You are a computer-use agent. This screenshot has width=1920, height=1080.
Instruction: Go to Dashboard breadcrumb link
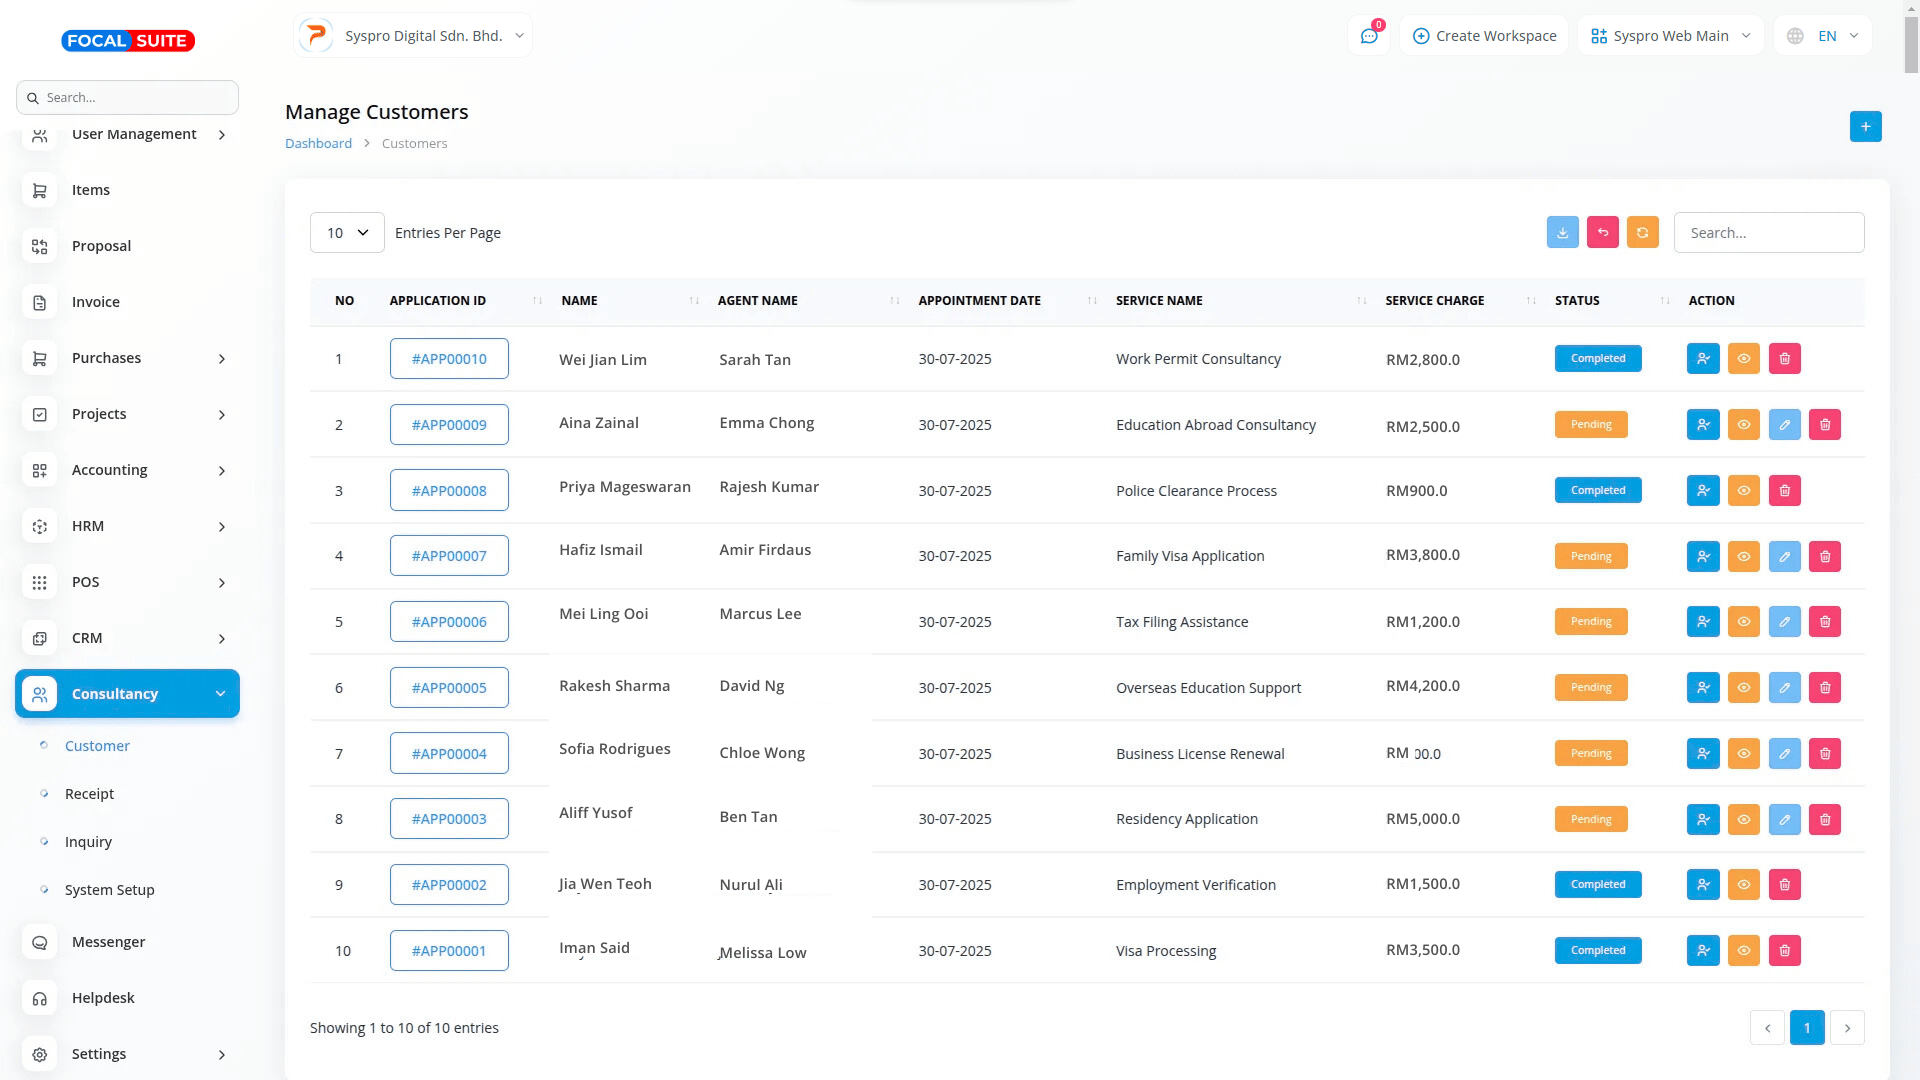tap(318, 144)
